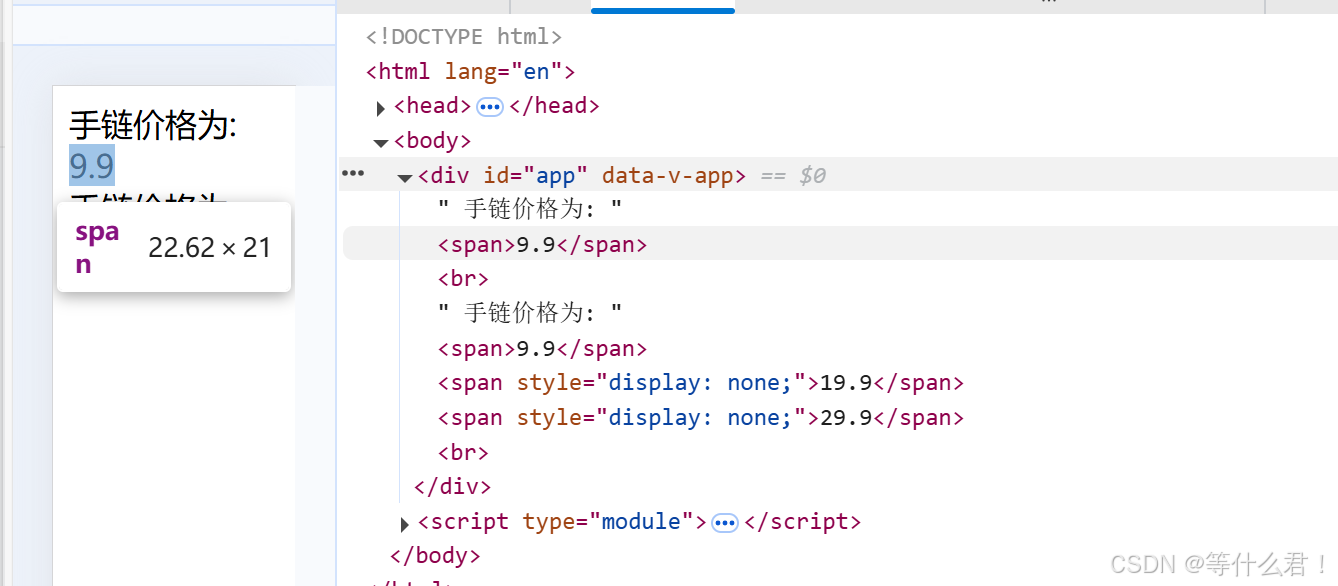Select the html lang="en" node
1338x586 pixels.
click(471, 72)
